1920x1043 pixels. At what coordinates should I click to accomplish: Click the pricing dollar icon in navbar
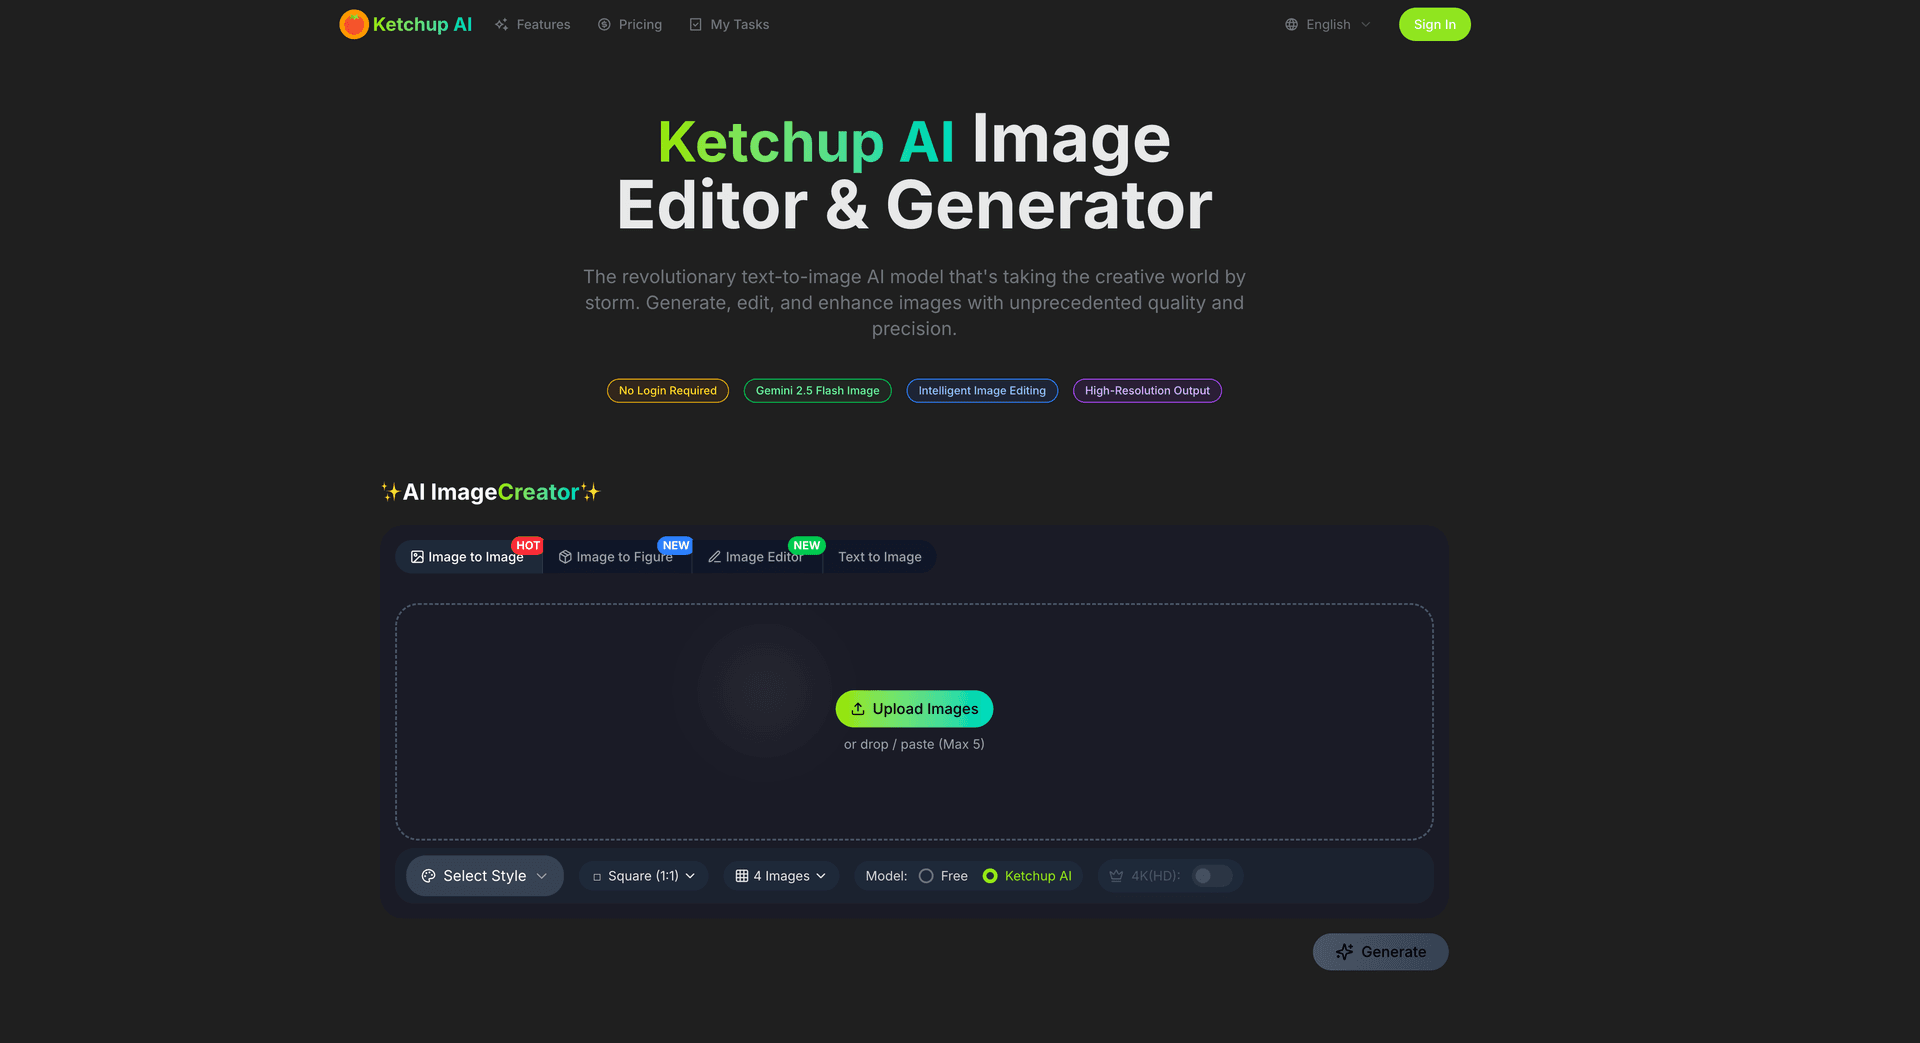point(602,24)
